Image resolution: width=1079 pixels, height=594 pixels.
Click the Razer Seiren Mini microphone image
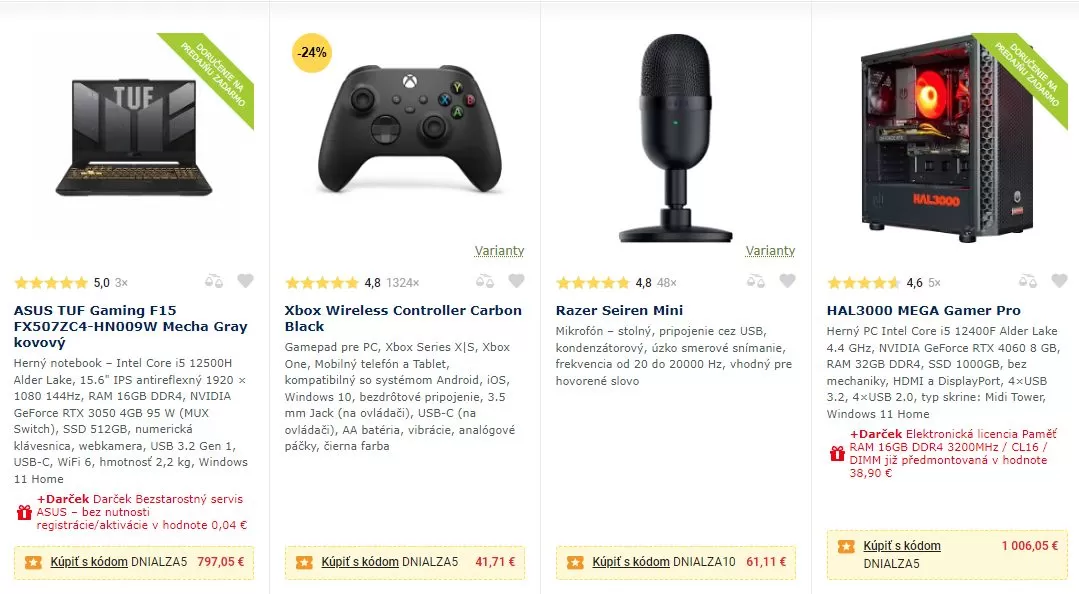pos(676,138)
